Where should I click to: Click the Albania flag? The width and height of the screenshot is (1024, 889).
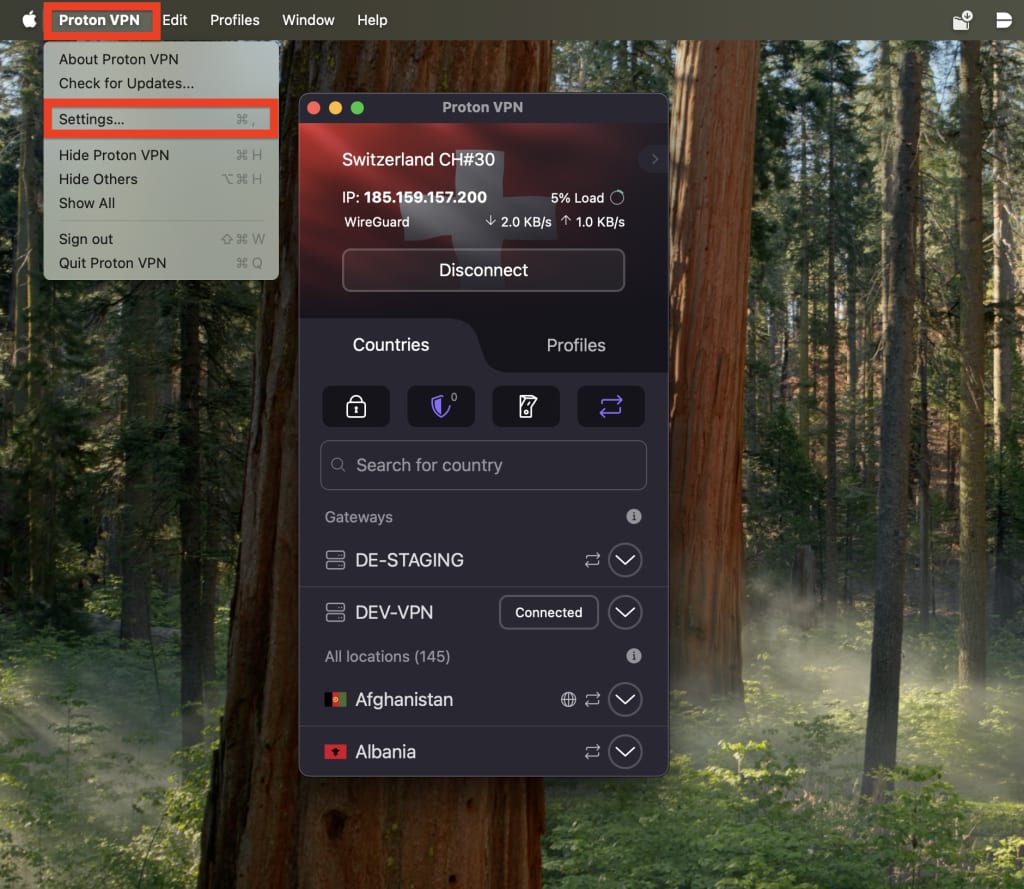336,752
